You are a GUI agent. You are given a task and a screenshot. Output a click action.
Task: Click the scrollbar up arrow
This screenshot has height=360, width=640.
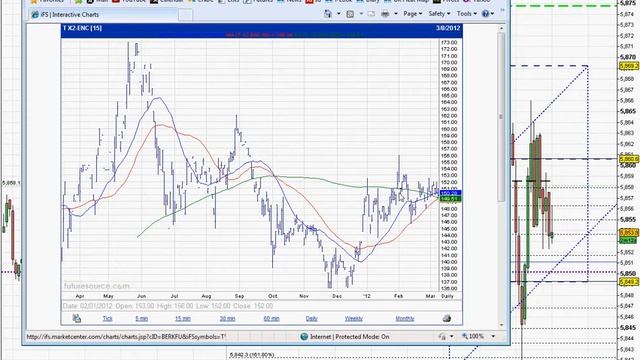point(501,28)
